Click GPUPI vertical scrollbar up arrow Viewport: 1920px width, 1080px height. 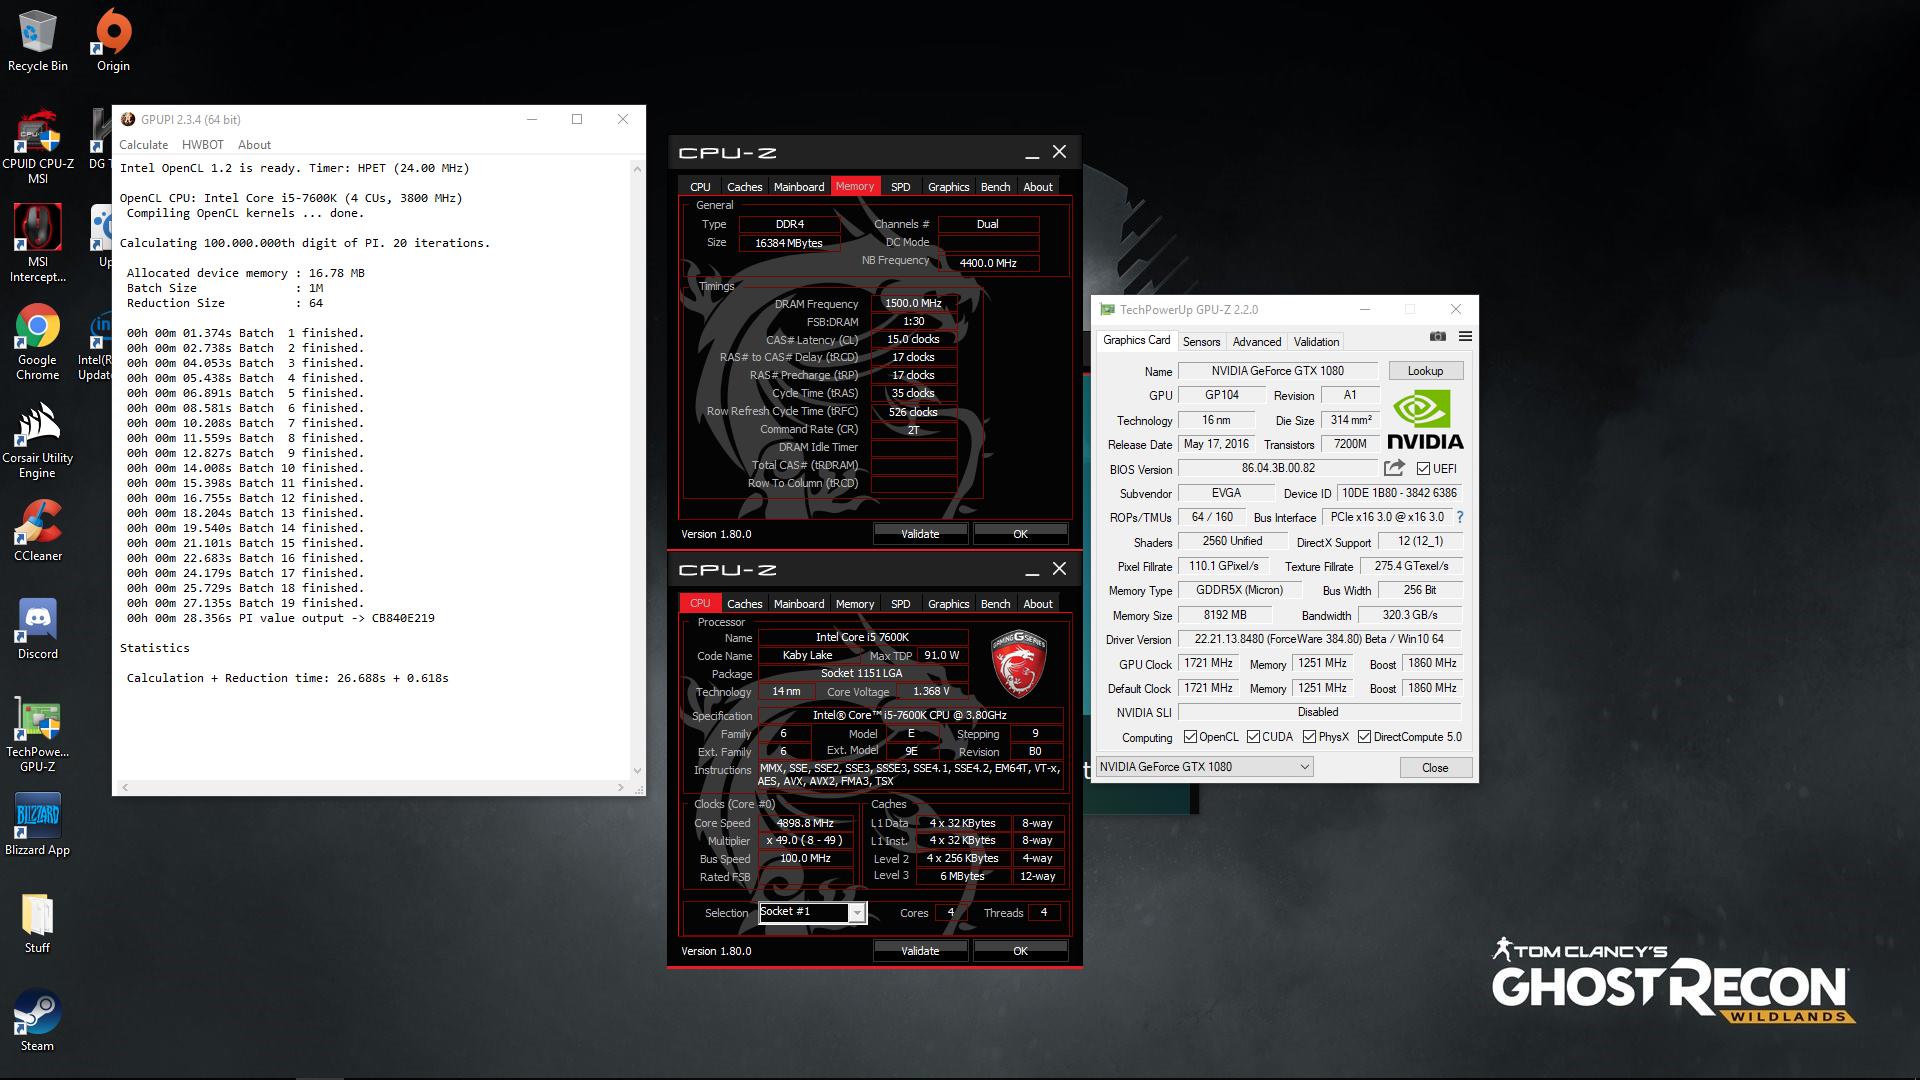(638, 169)
